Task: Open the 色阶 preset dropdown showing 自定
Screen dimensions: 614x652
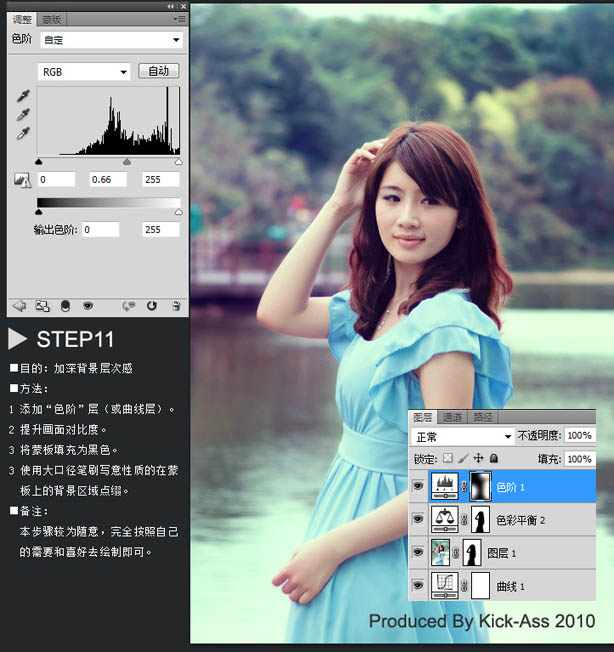Action: pos(111,40)
